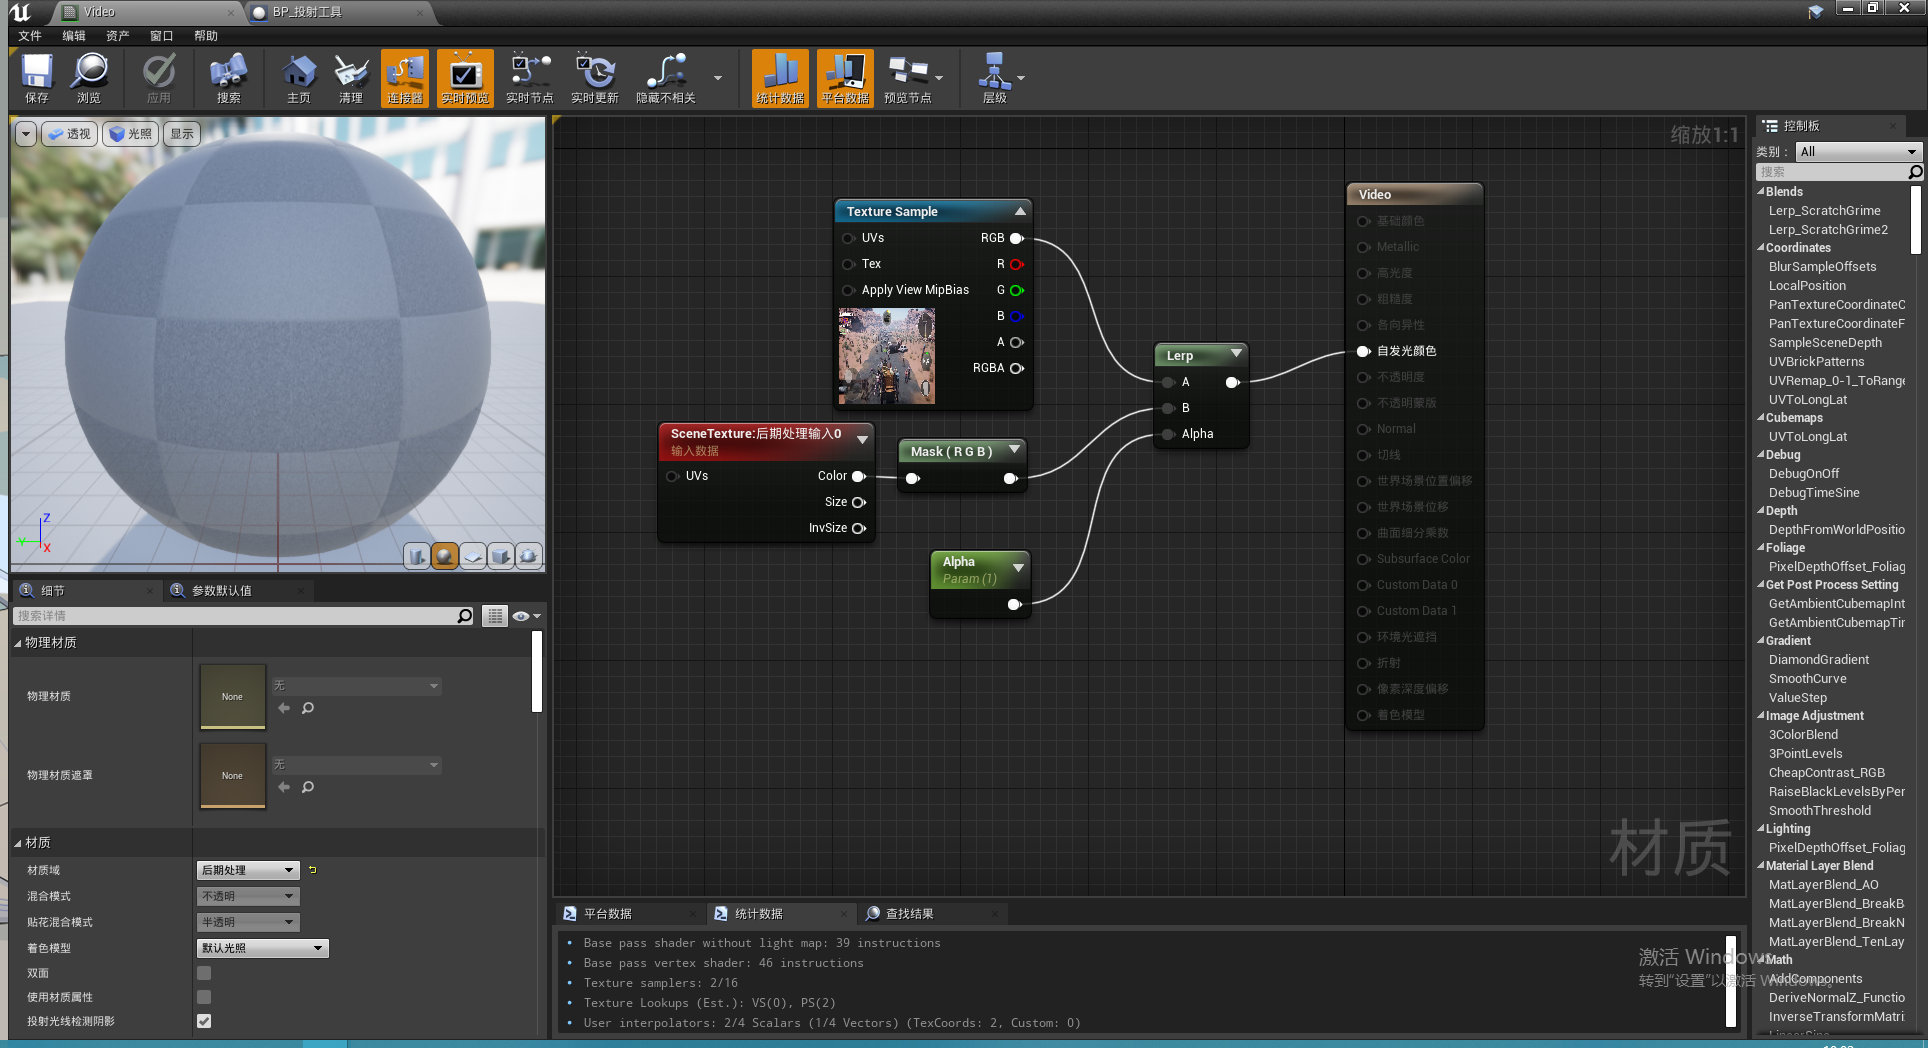
Task: Click the 隐藏不相关 hide unrelated icon
Action: pos(666,78)
